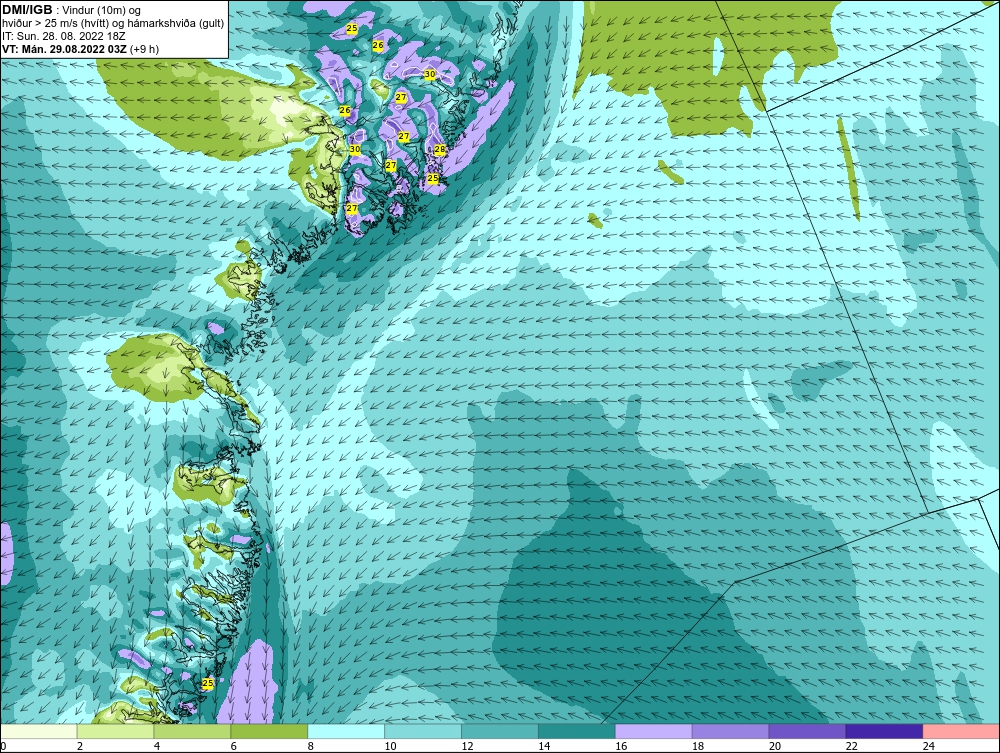The height and width of the screenshot is (753, 1000).
Task: Click legend scale value '0'
Action: tap(3, 746)
